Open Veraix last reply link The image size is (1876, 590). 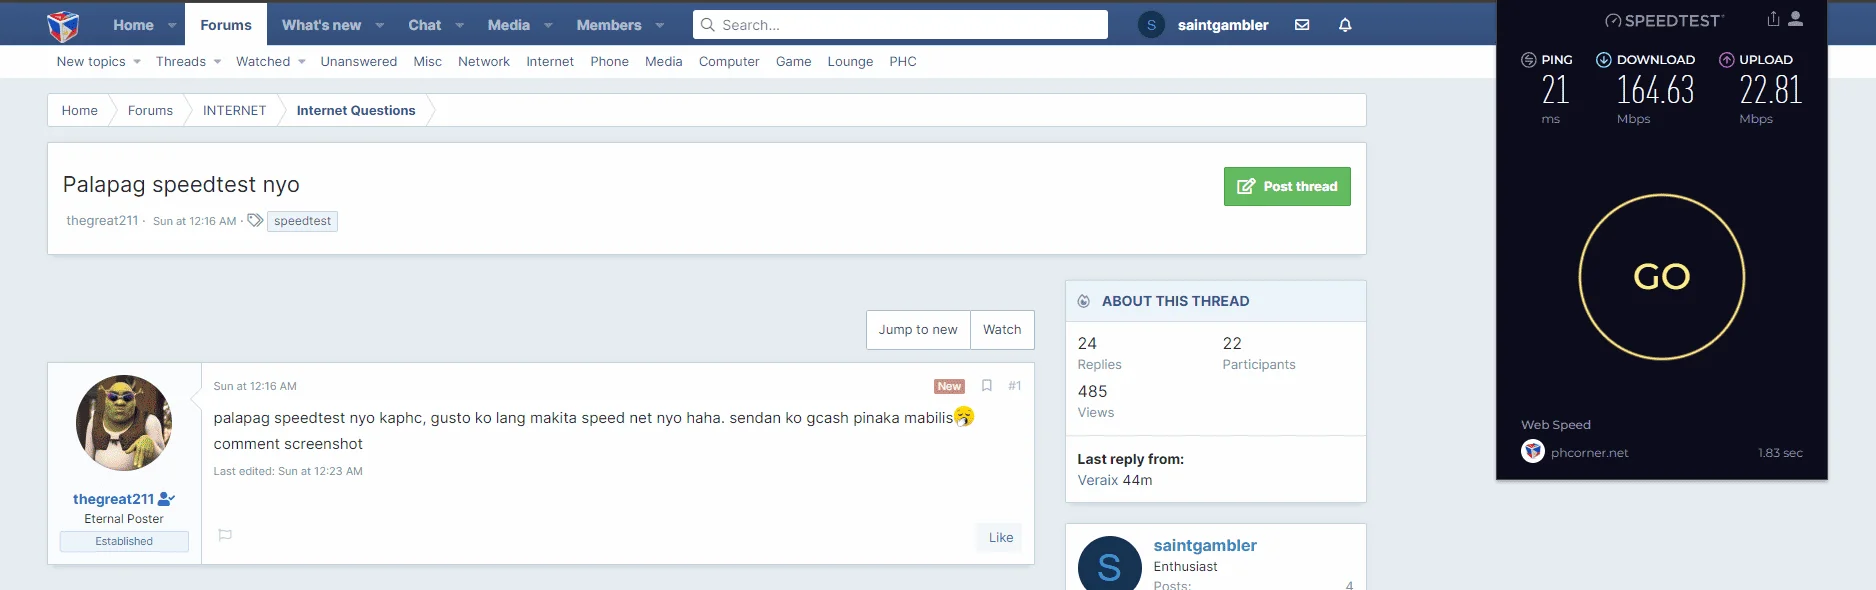[x=1098, y=480]
